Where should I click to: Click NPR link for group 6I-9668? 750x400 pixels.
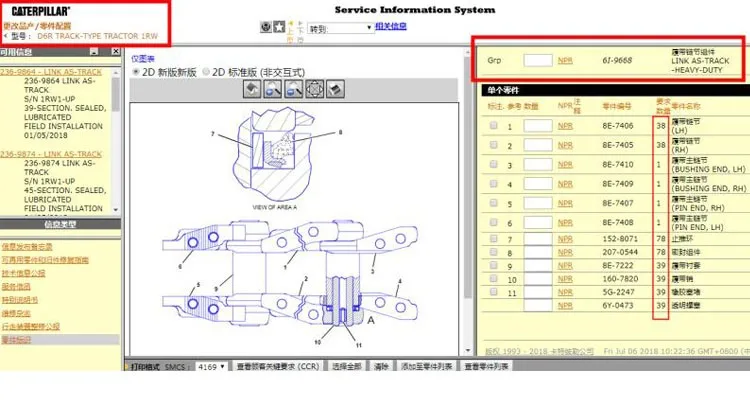(x=565, y=61)
